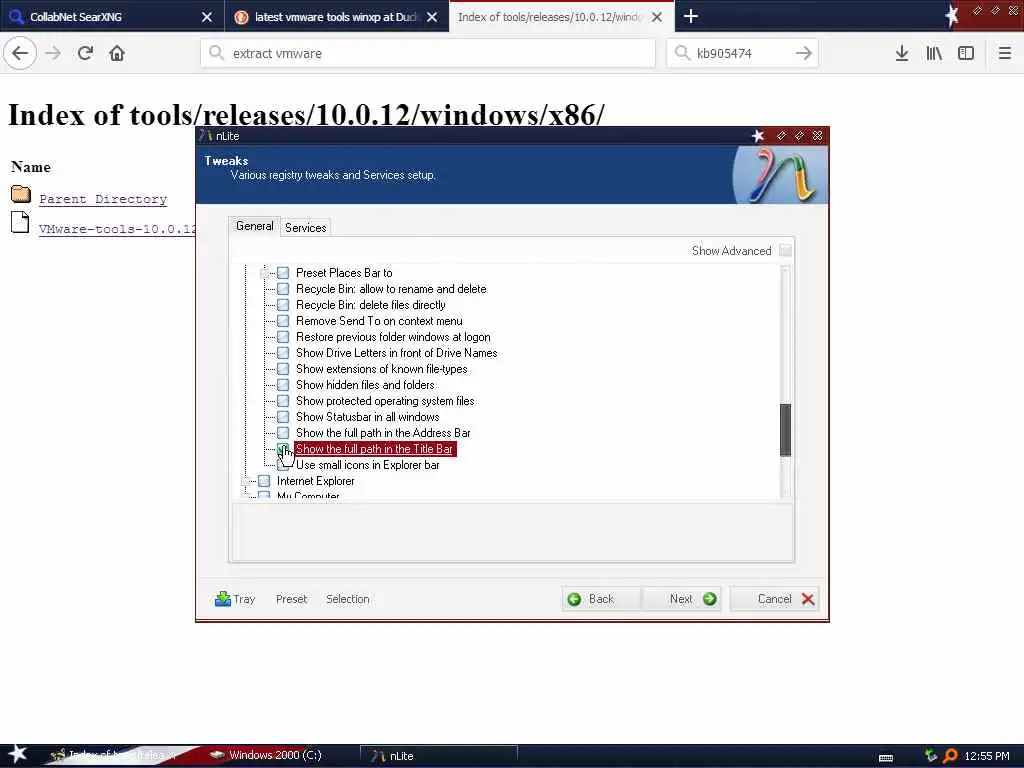Click the search go arrow beside kb905474
1024x768 pixels.
coord(804,53)
